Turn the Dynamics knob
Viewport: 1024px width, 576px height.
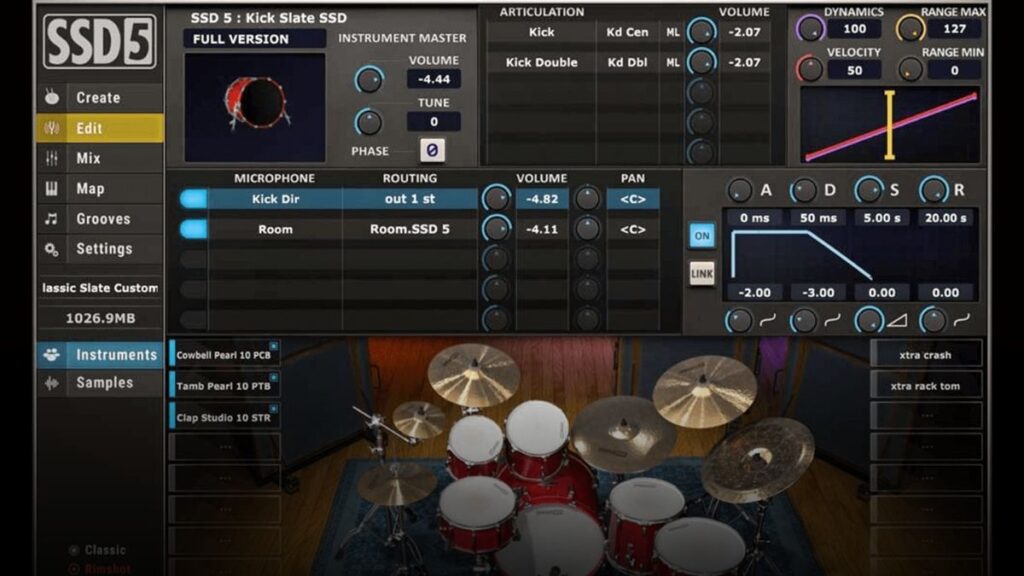[810, 29]
